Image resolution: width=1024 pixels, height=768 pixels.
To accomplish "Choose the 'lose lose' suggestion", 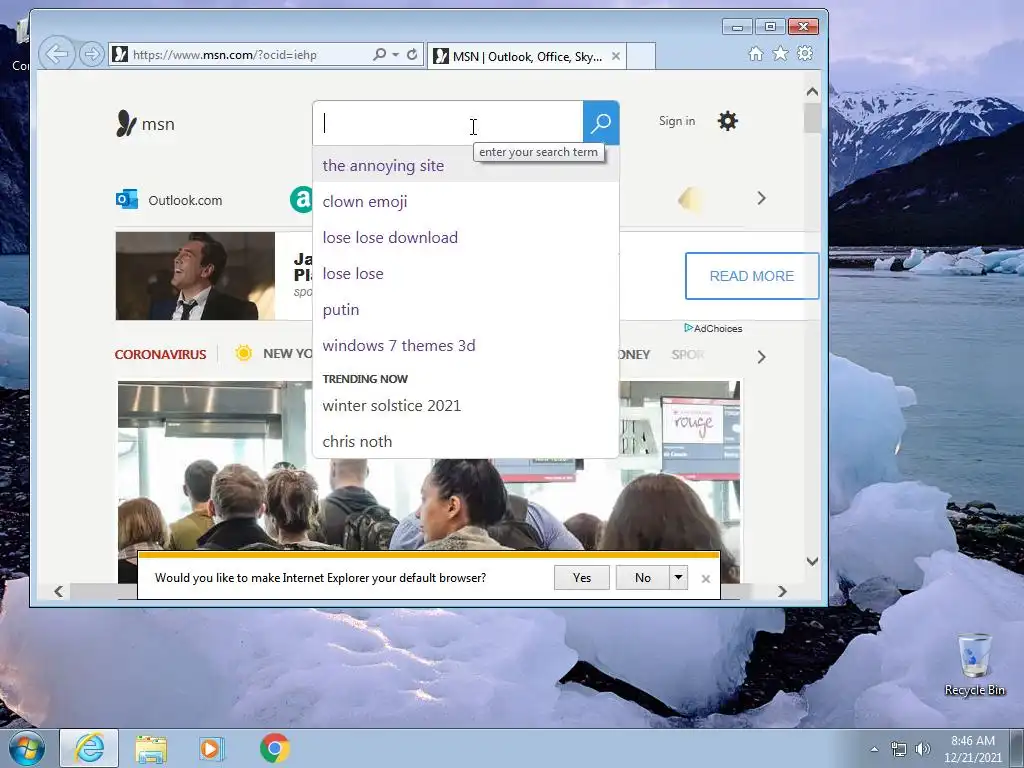I will click(x=465, y=273).
